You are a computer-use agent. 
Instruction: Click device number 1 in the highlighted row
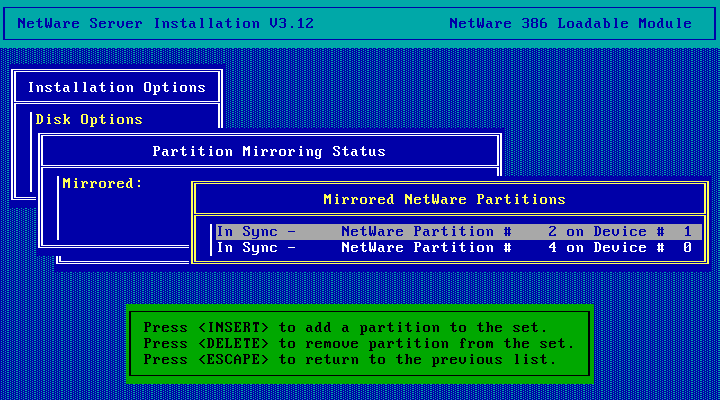click(687, 231)
